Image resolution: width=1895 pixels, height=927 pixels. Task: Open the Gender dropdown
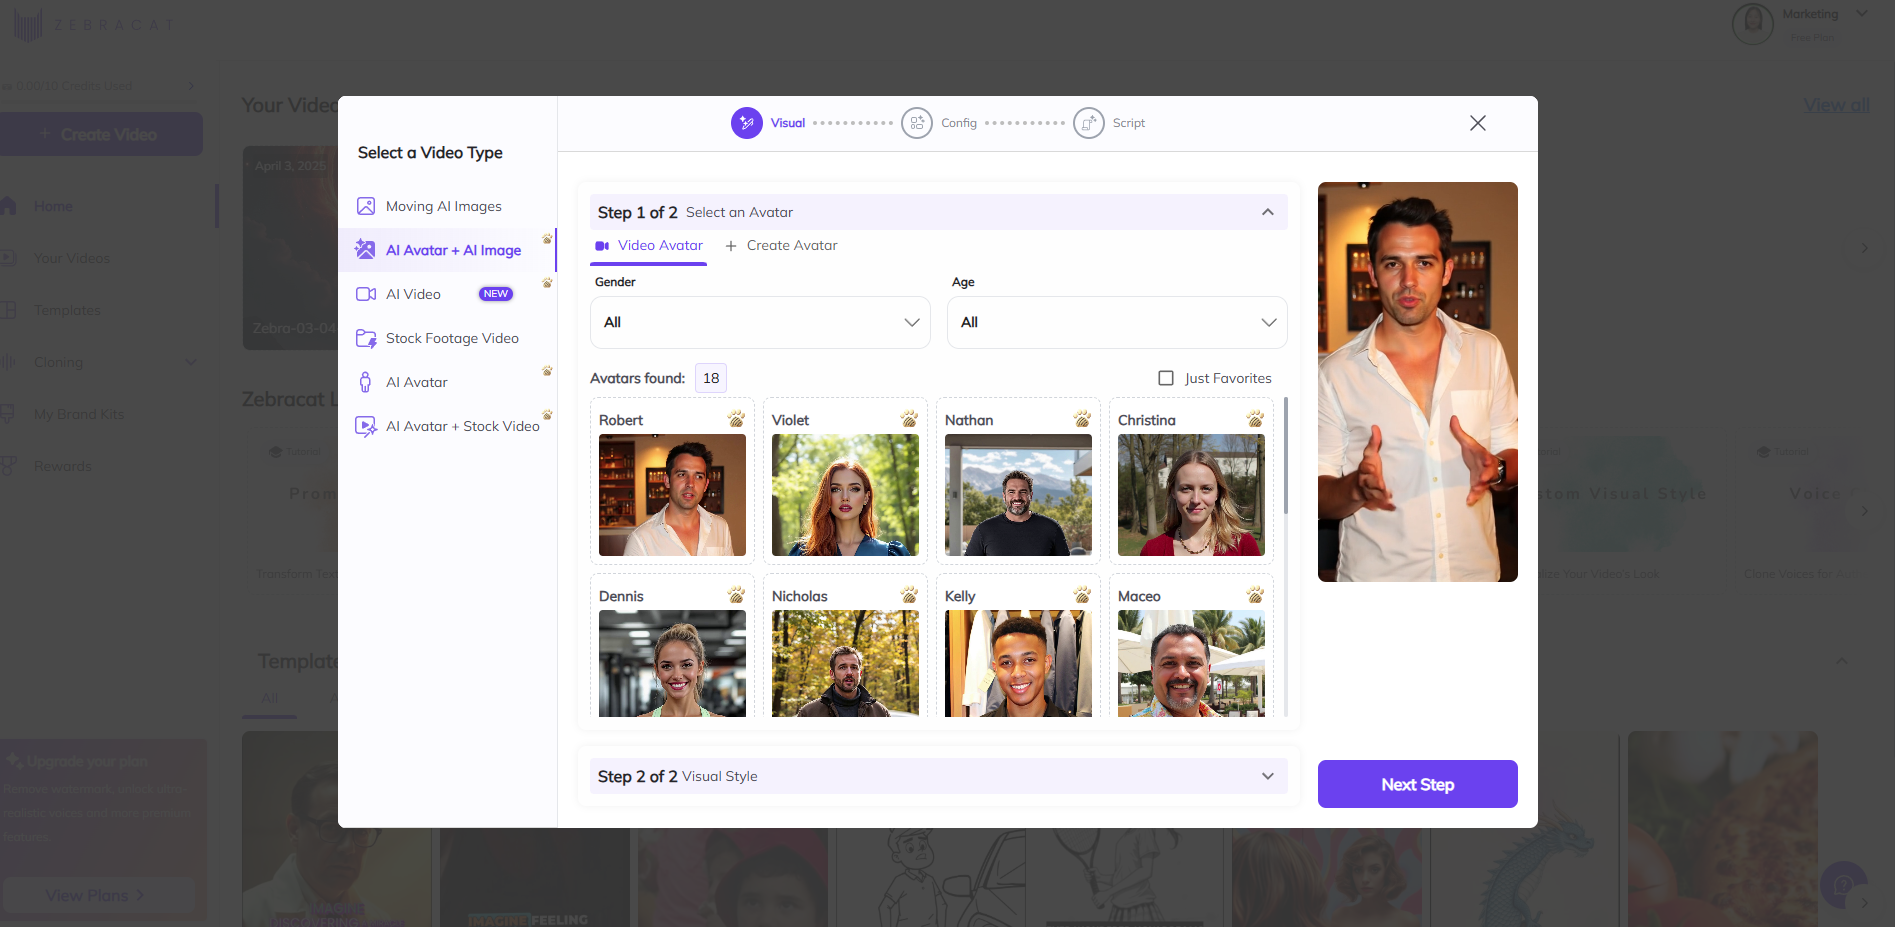(761, 322)
